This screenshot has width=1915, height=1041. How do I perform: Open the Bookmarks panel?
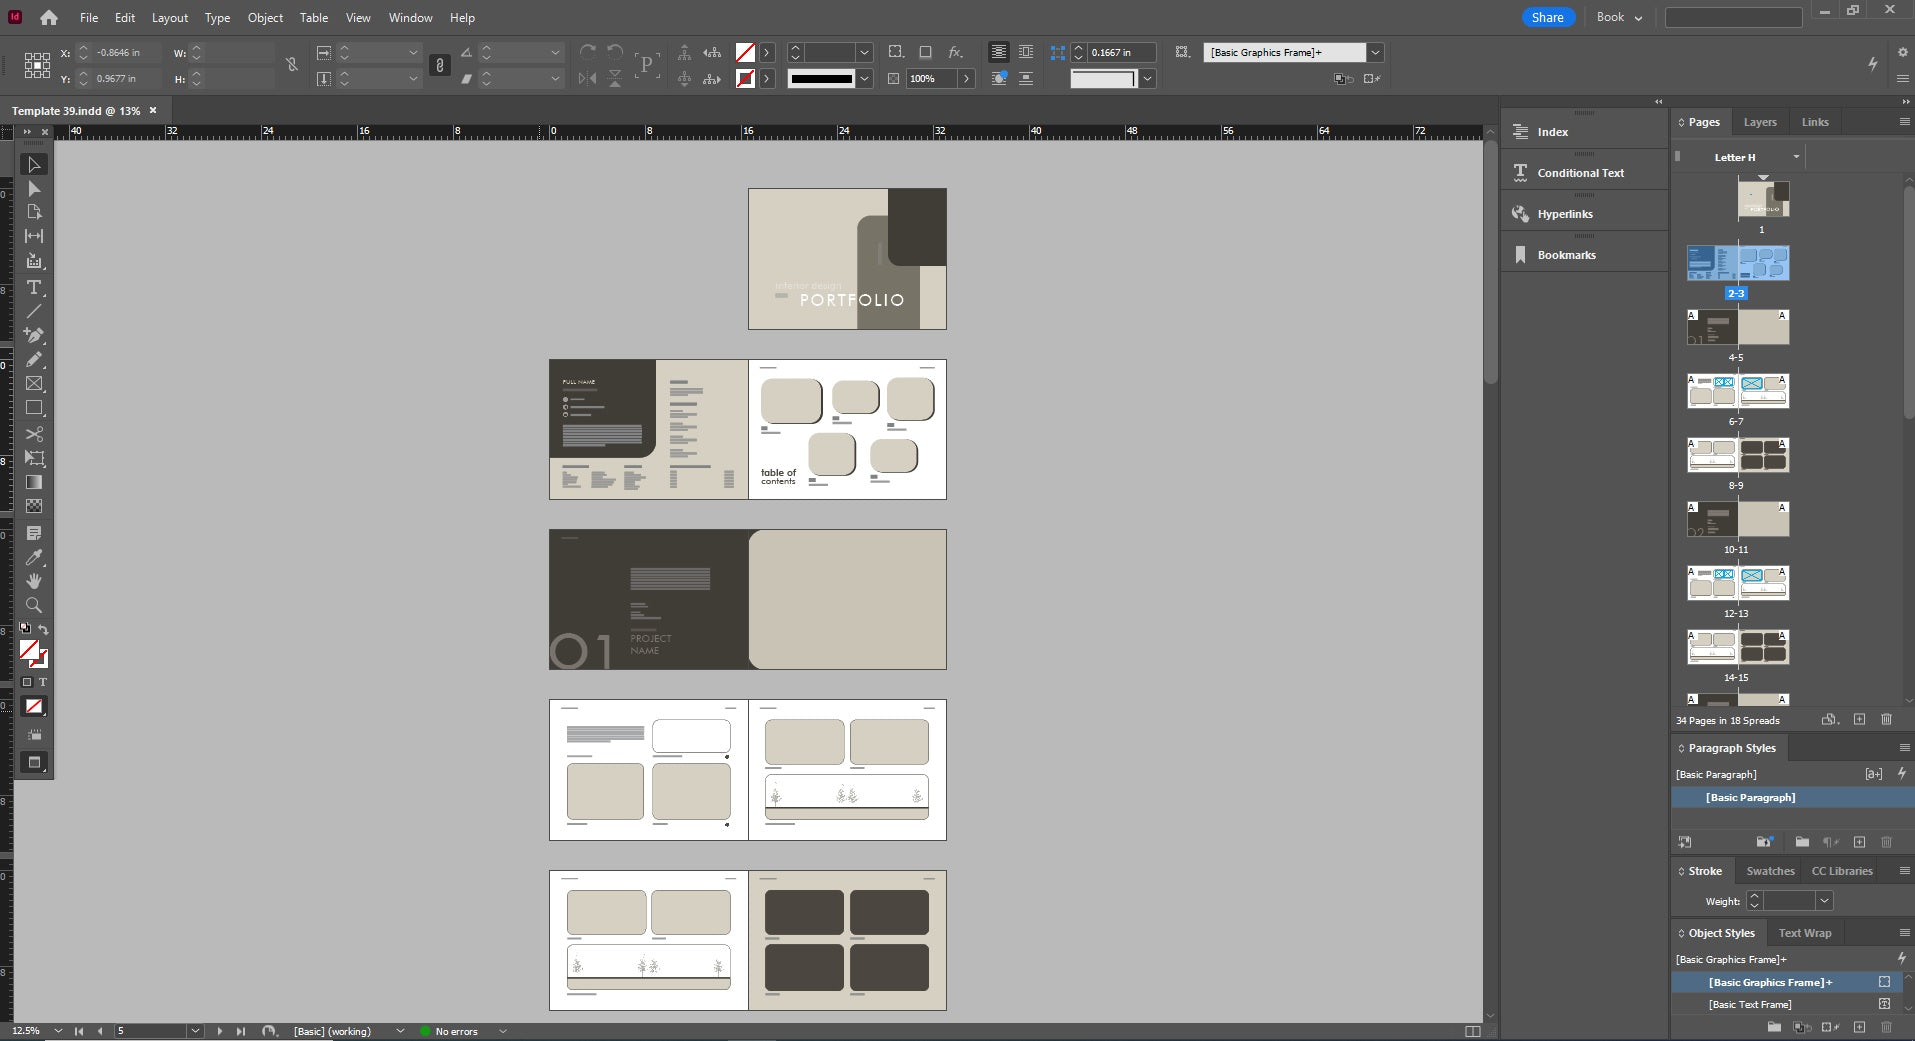tap(1566, 255)
